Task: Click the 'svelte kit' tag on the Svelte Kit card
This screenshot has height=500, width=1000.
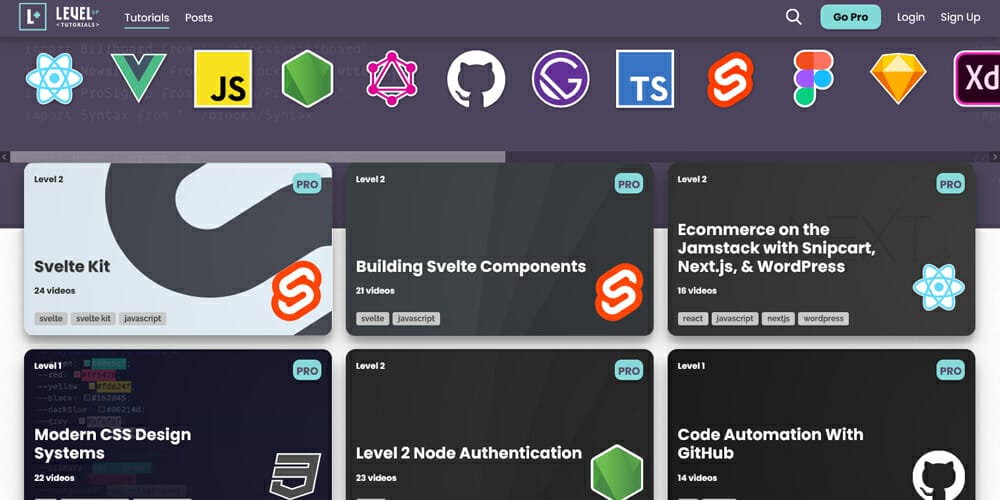Action: 93,318
